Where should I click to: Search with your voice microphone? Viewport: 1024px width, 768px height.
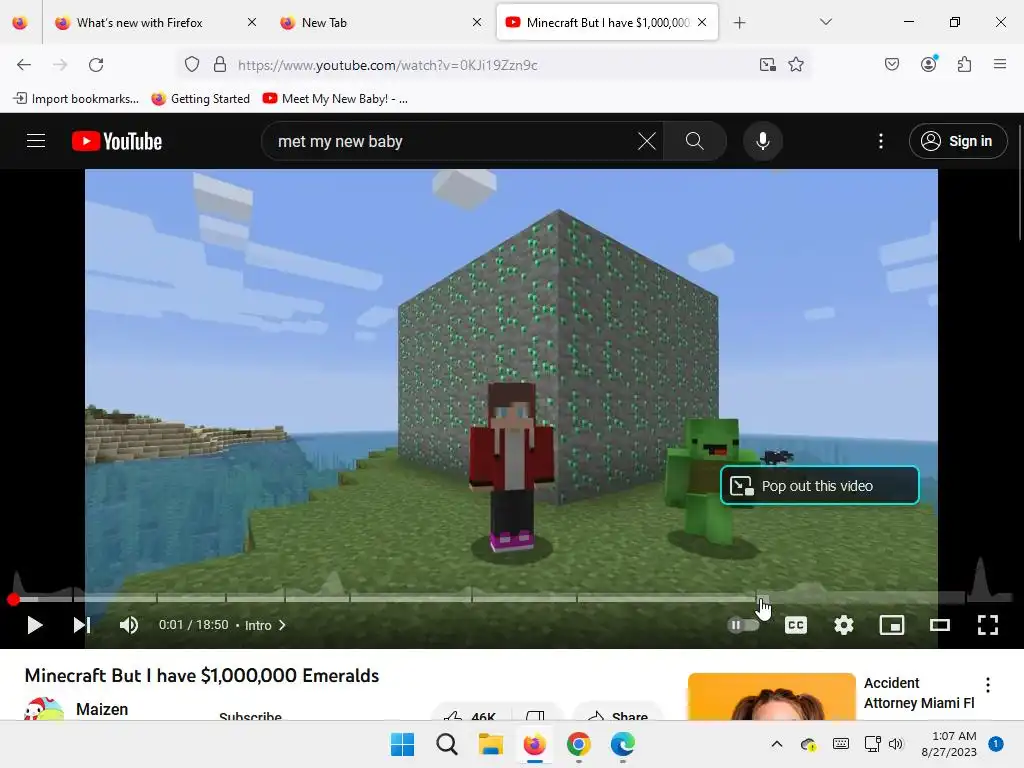click(763, 141)
